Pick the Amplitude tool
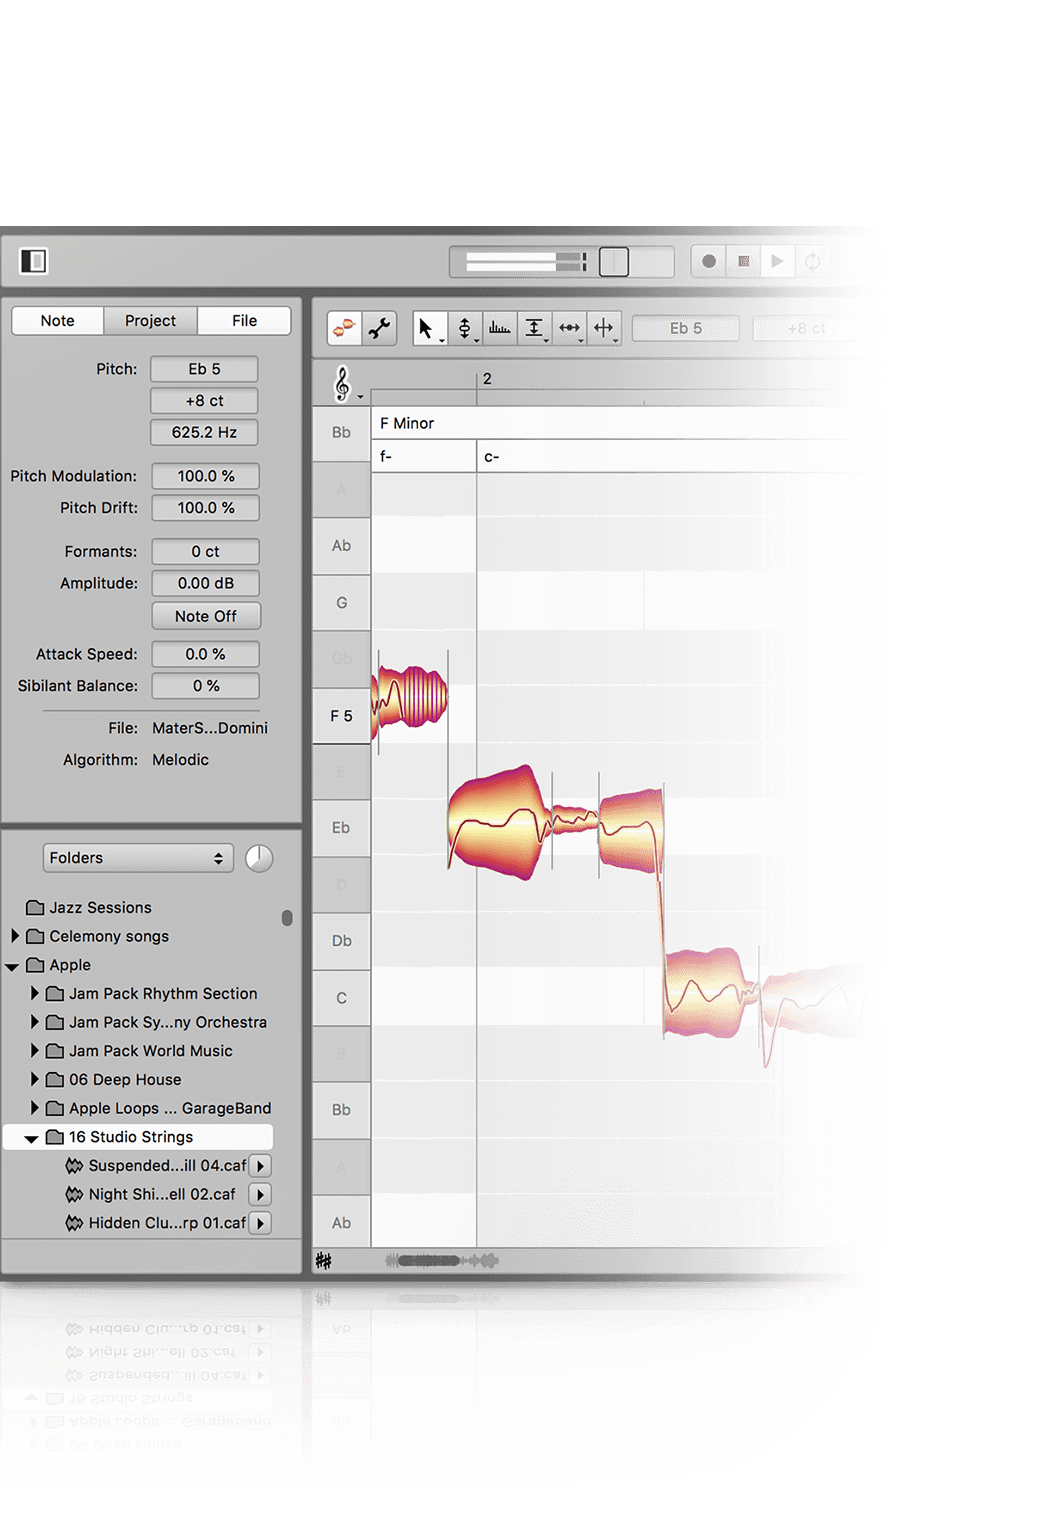The image size is (1037, 1524). click(534, 328)
